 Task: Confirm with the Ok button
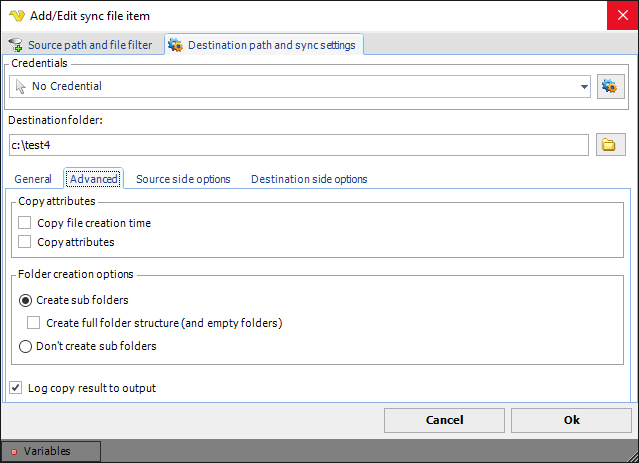point(571,420)
